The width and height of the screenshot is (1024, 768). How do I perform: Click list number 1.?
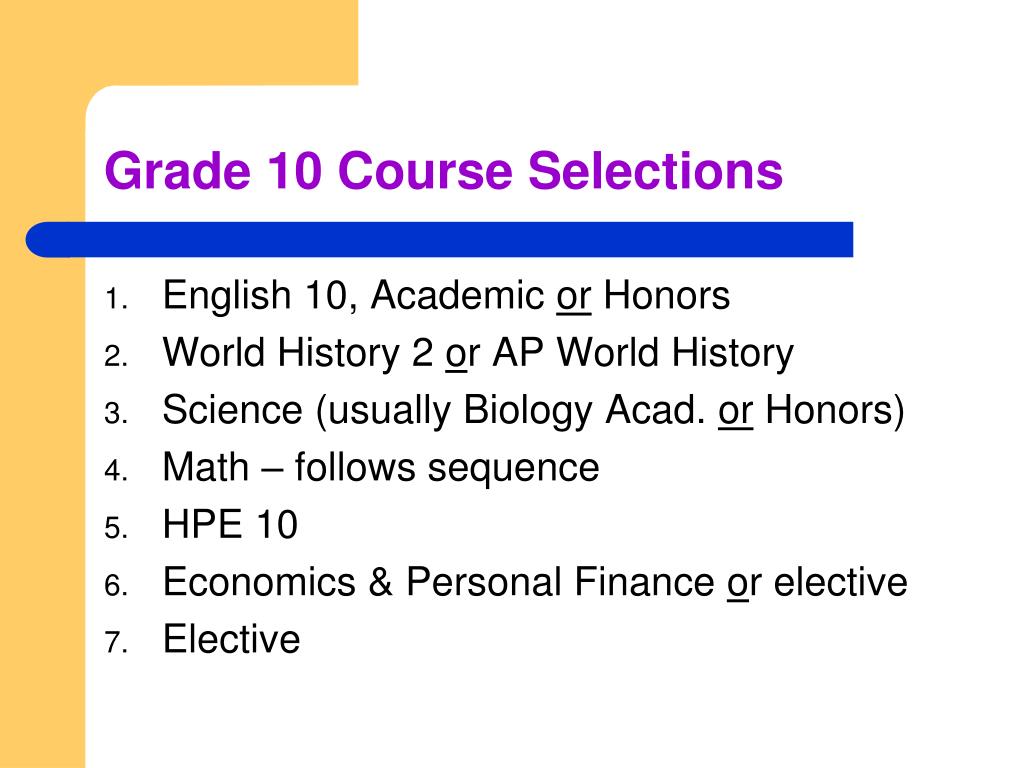(x=115, y=300)
